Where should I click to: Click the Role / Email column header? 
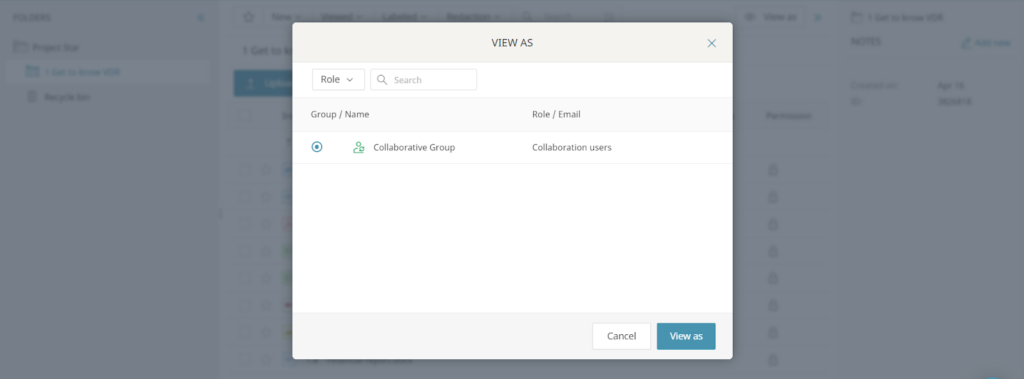pyautogui.click(x=556, y=114)
